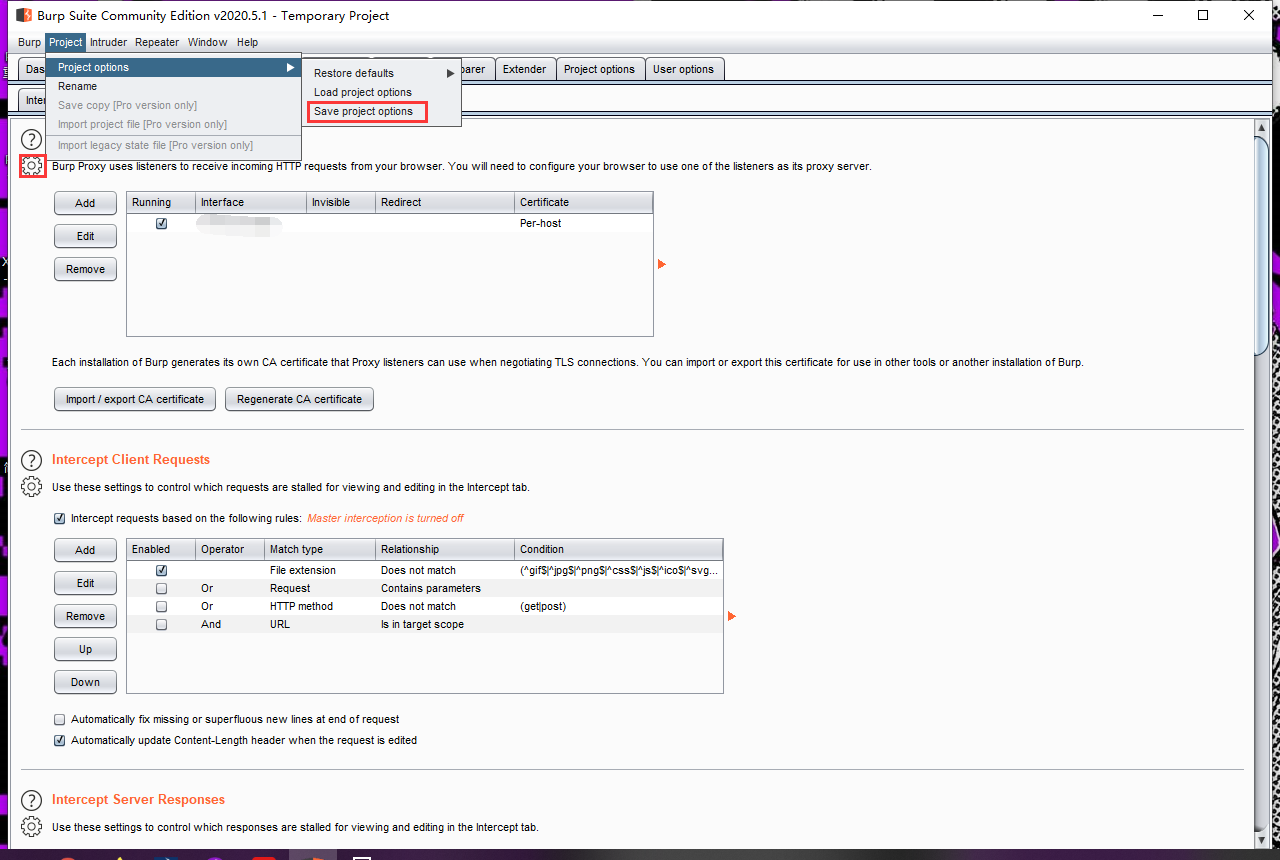The width and height of the screenshot is (1280, 860).
Task: Click the Up button for intercept rules
Action: [x=85, y=649]
